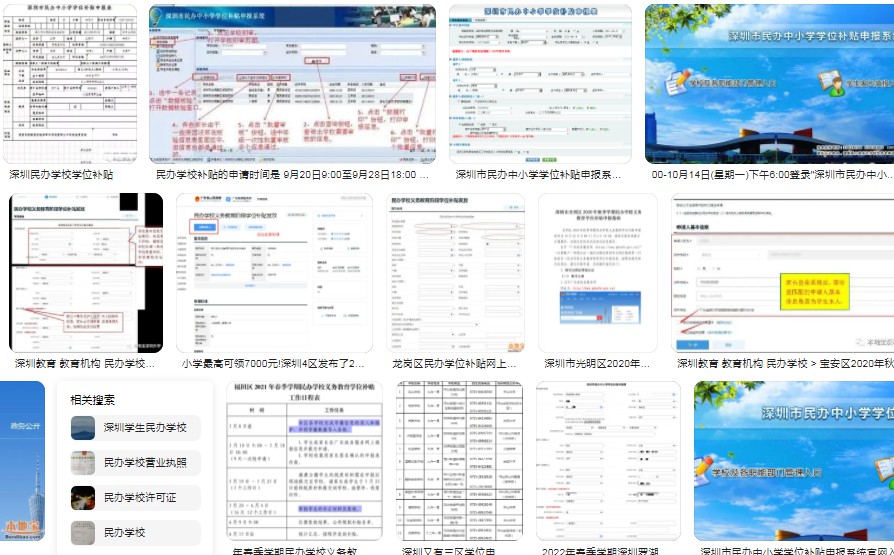Open the 深圳市光明区2020年 document image

tap(598, 273)
